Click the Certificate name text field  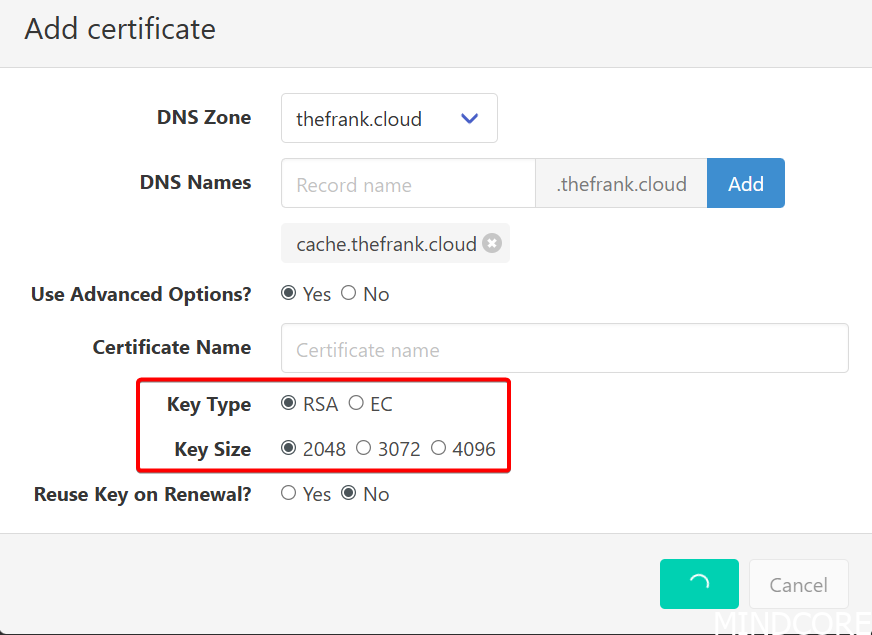click(564, 349)
